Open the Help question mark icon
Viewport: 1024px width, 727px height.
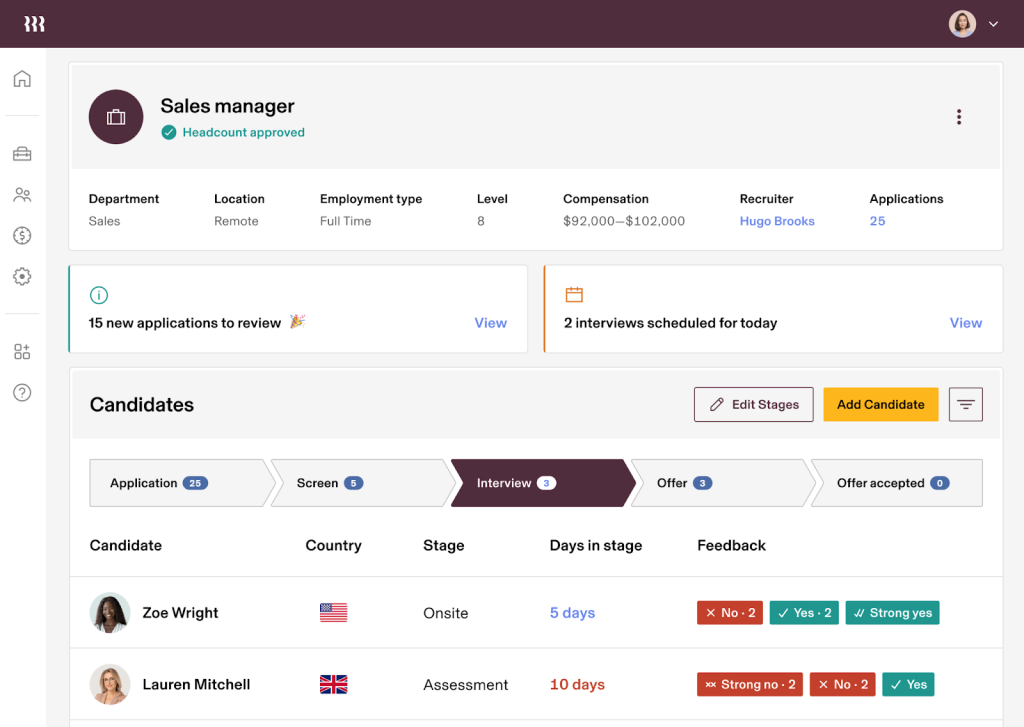click(x=21, y=392)
